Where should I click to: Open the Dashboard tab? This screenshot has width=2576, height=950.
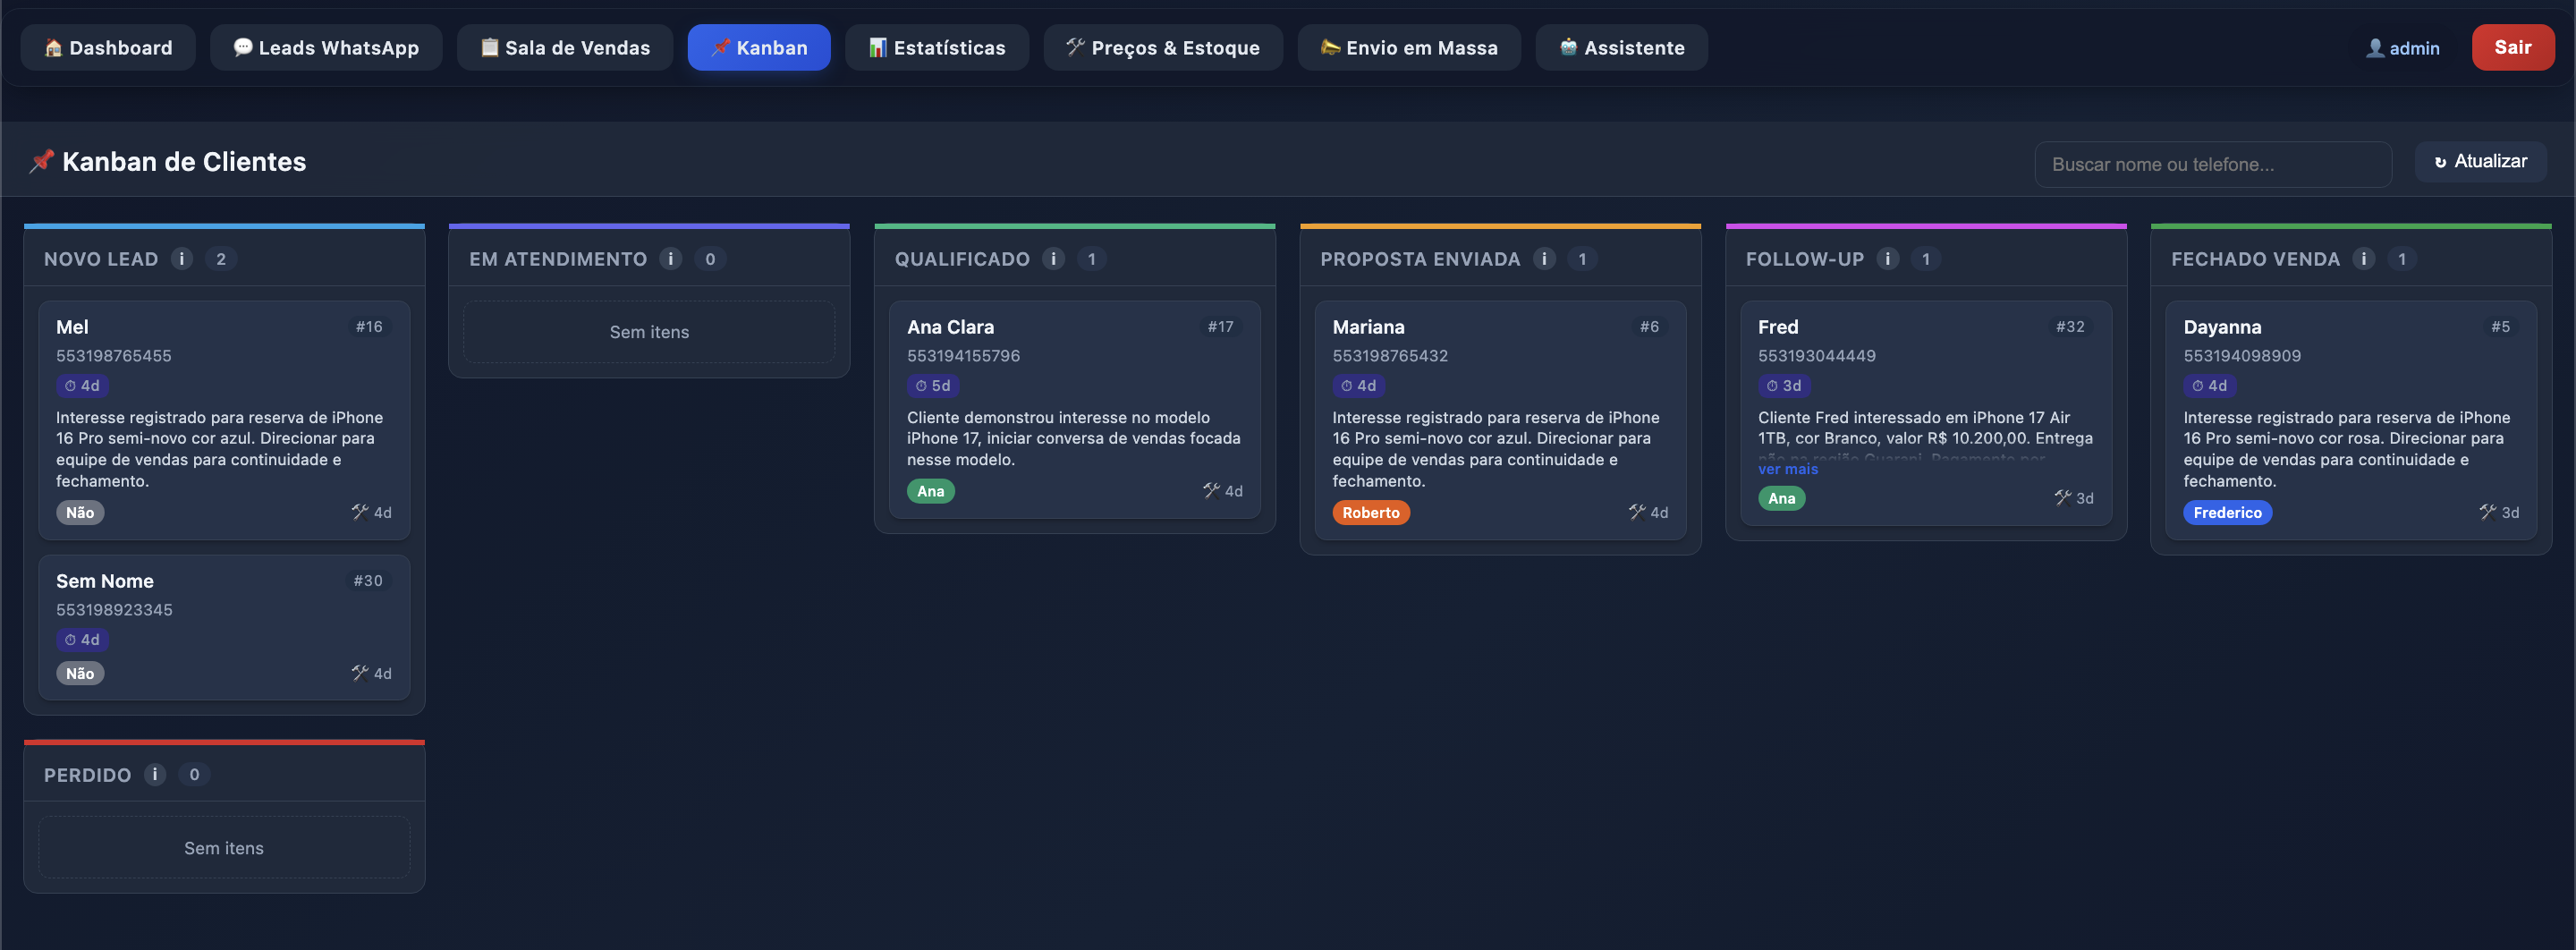pos(108,48)
